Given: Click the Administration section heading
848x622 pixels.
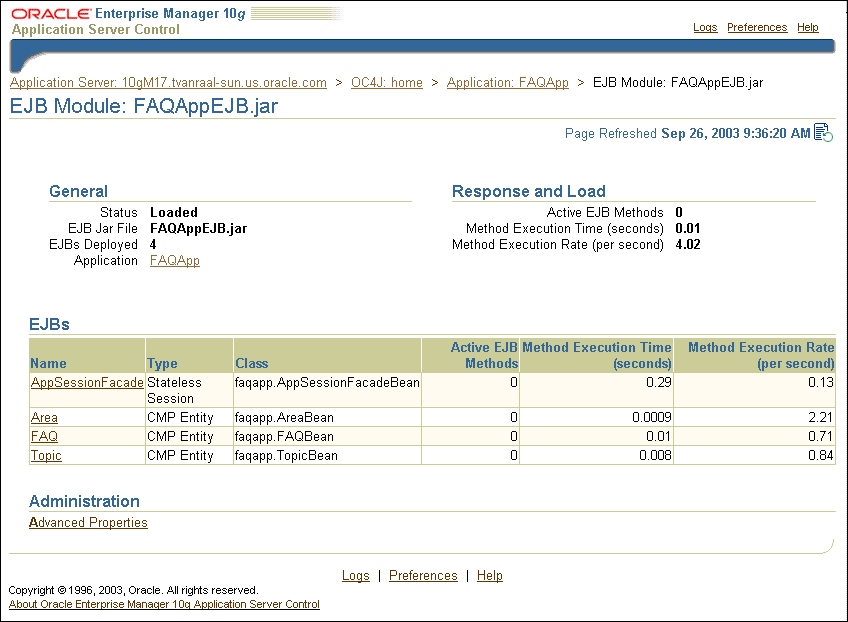Looking at the screenshot, I should (84, 501).
